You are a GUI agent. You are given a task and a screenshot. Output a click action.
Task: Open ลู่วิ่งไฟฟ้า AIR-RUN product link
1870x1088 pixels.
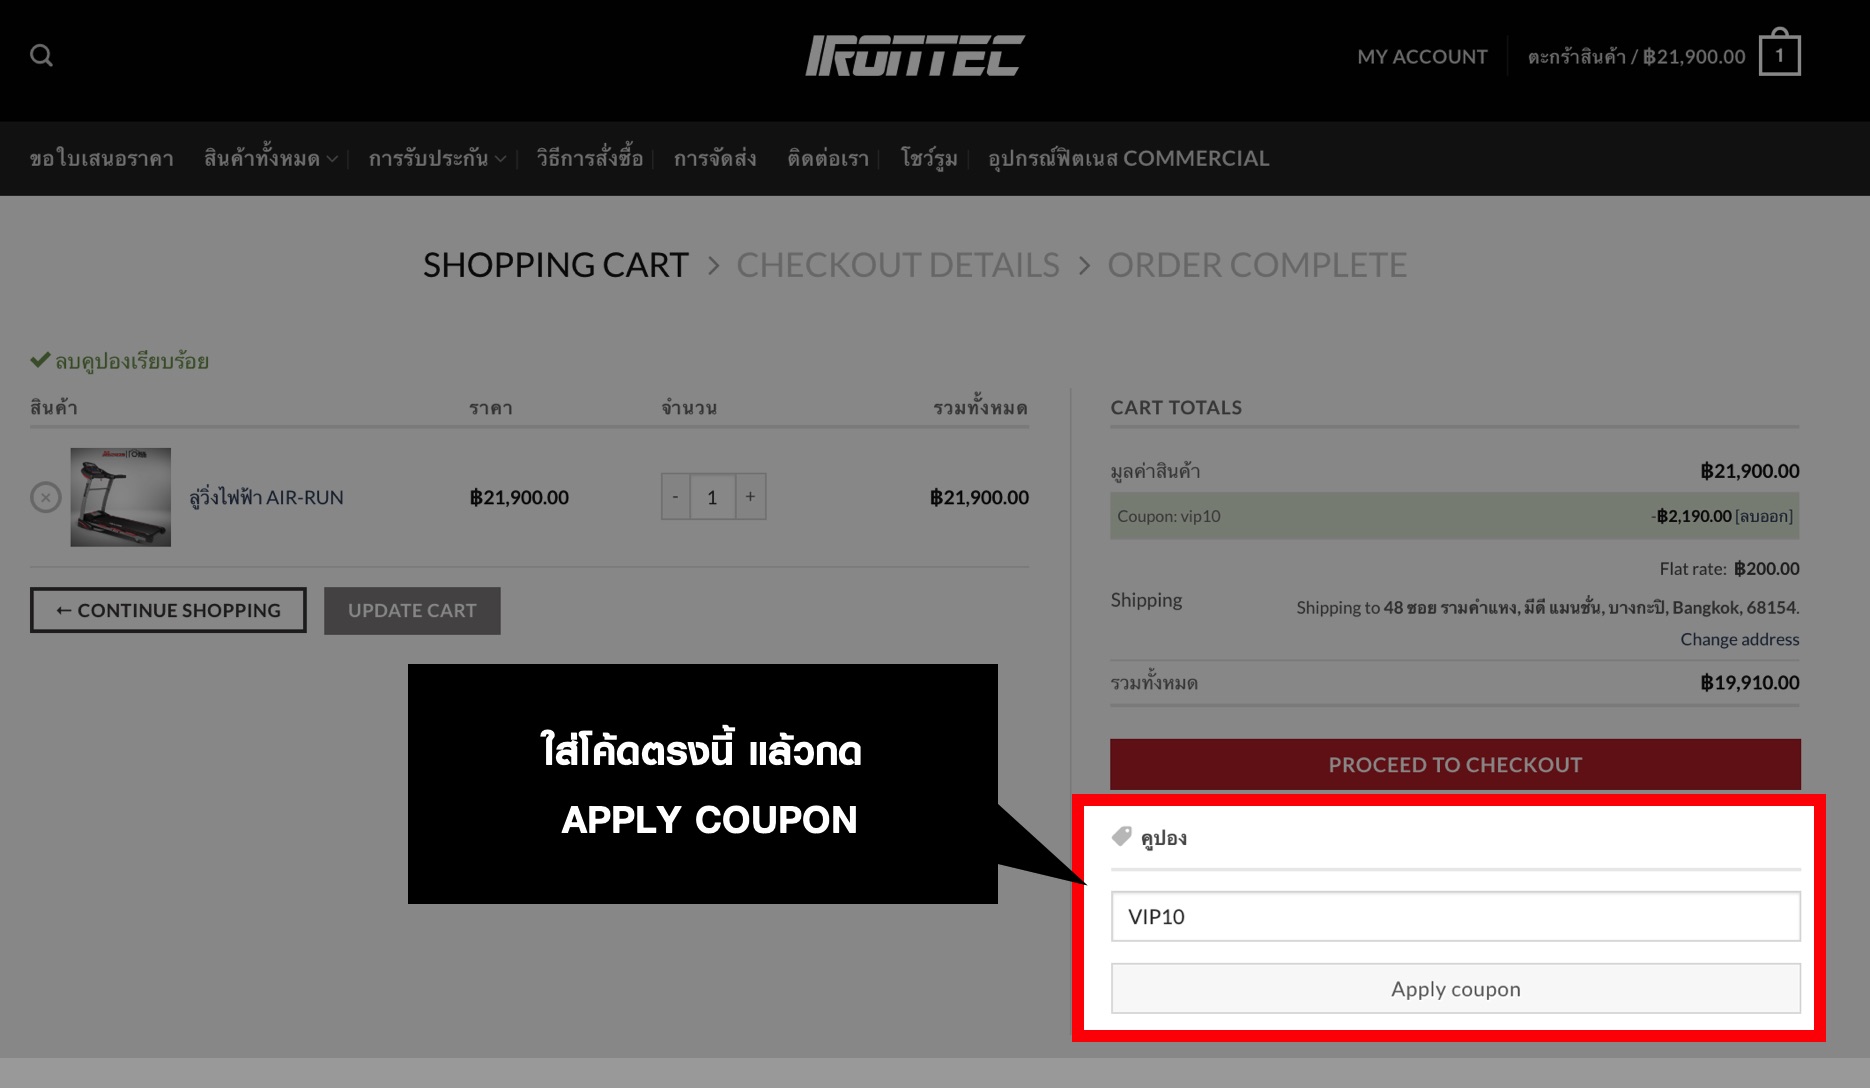(x=266, y=497)
